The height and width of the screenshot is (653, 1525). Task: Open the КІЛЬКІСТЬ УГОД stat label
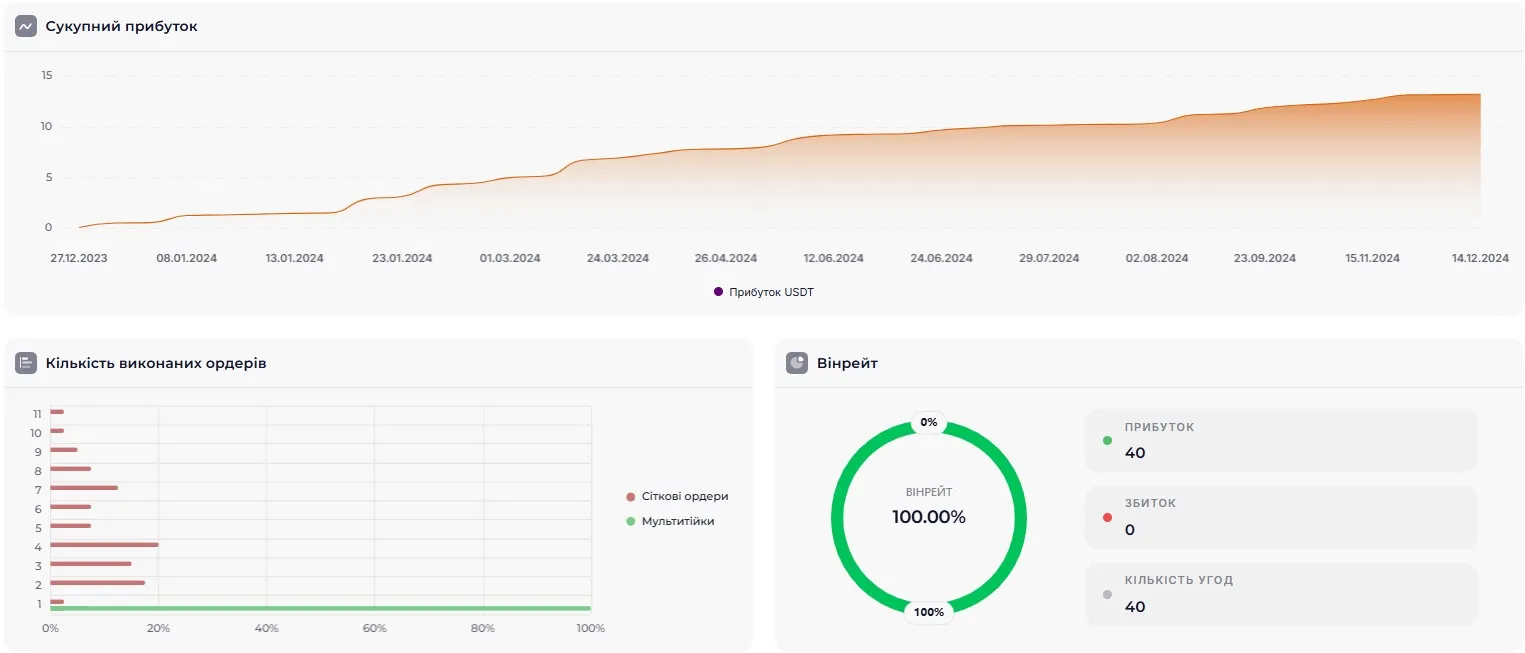pyautogui.click(x=1178, y=581)
